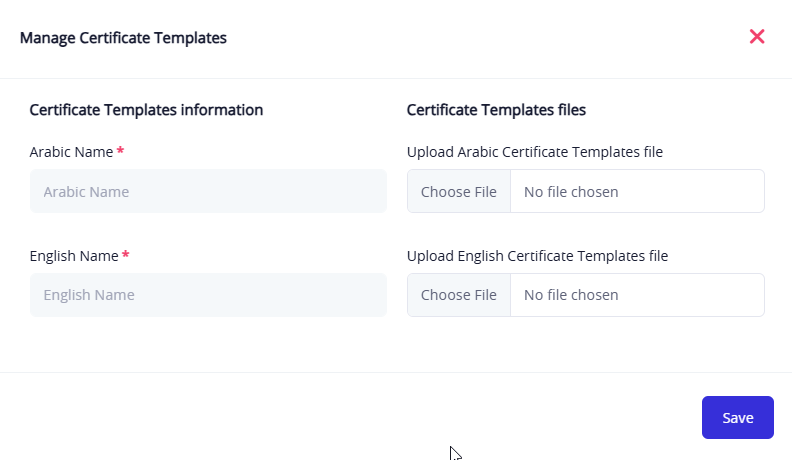Focus the Arabic Name input field
Screen dimensions: 792x460
click(x=208, y=191)
